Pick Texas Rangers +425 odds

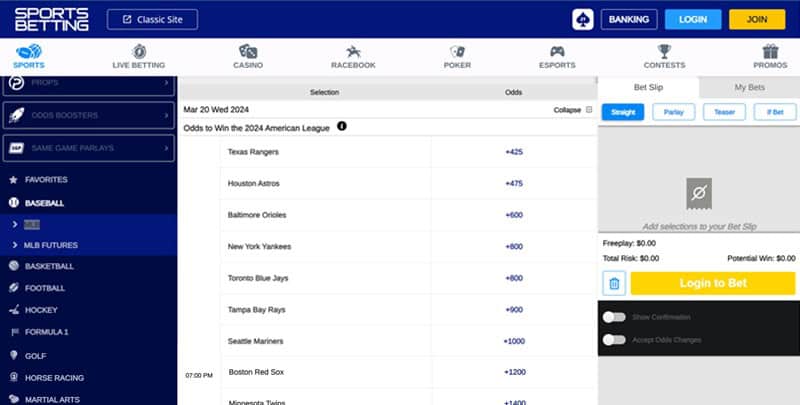514,151
